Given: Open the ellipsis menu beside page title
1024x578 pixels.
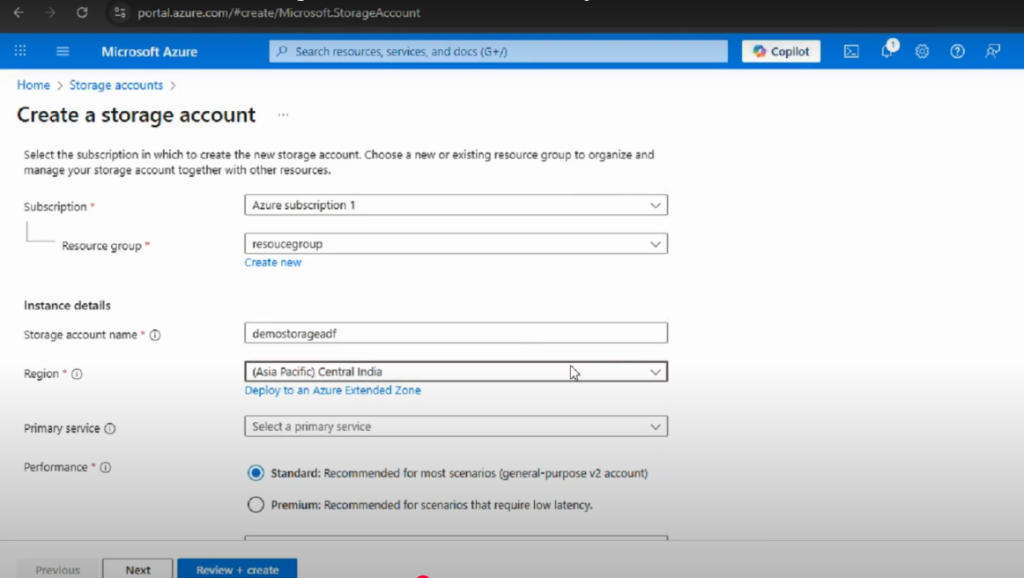Looking at the screenshot, I should pyautogui.click(x=283, y=115).
